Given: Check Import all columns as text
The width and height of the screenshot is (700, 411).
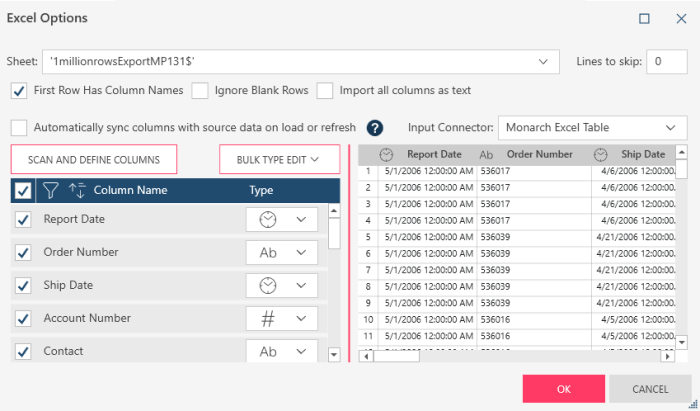Looking at the screenshot, I should click(325, 91).
